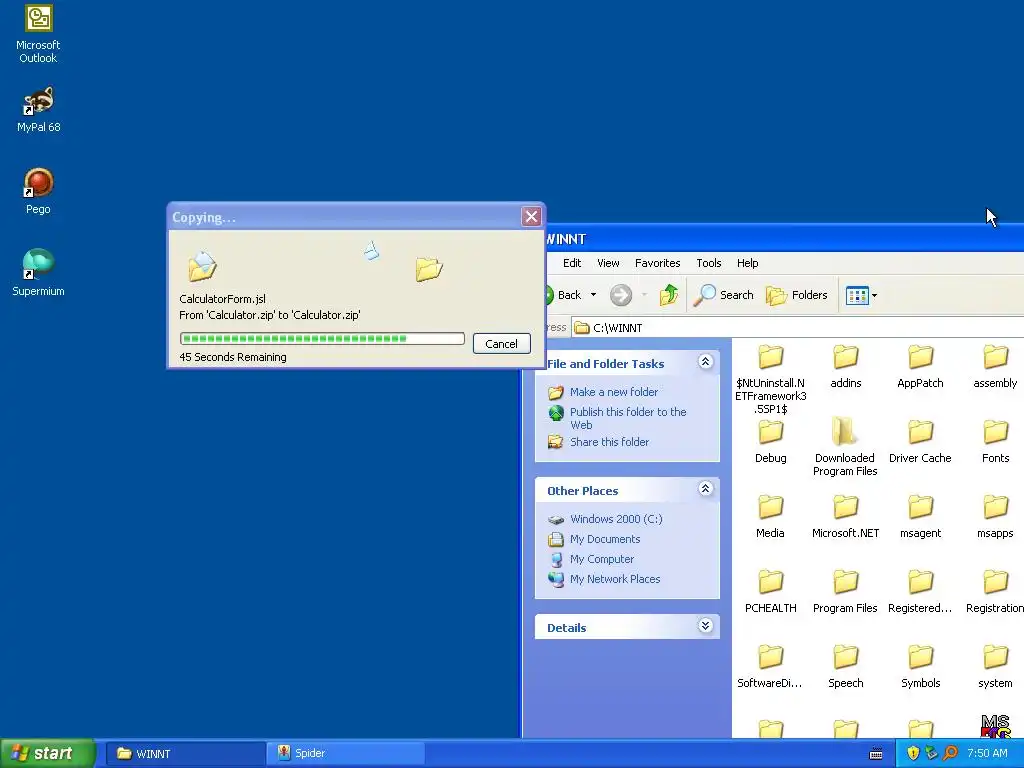Open the Microsoft Outlook desktop icon
The width and height of the screenshot is (1024, 768).
click(x=38, y=34)
